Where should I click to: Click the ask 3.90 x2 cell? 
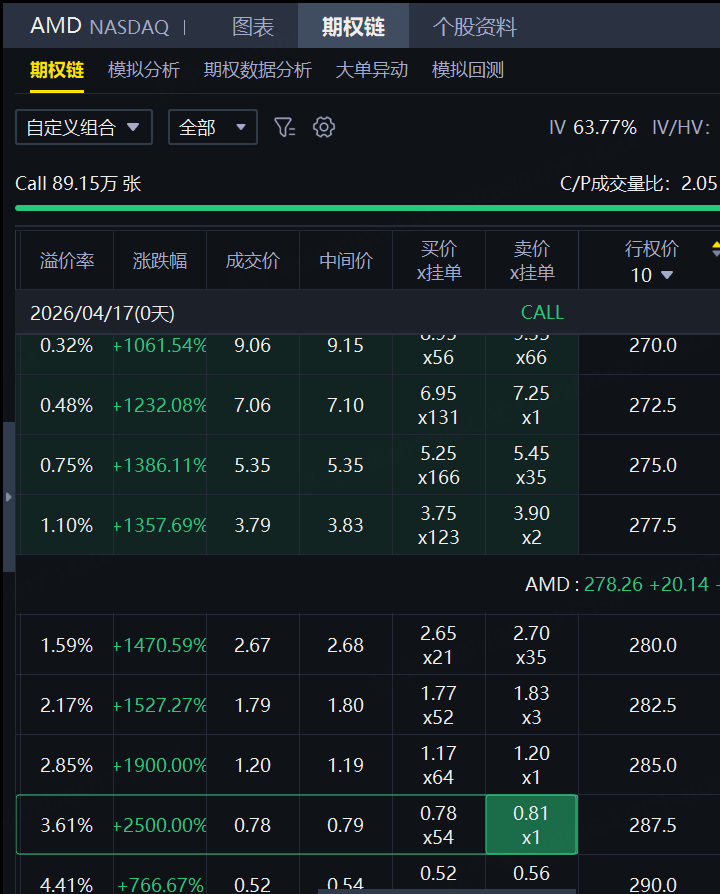pyautogui.click(x=531, y=525)
